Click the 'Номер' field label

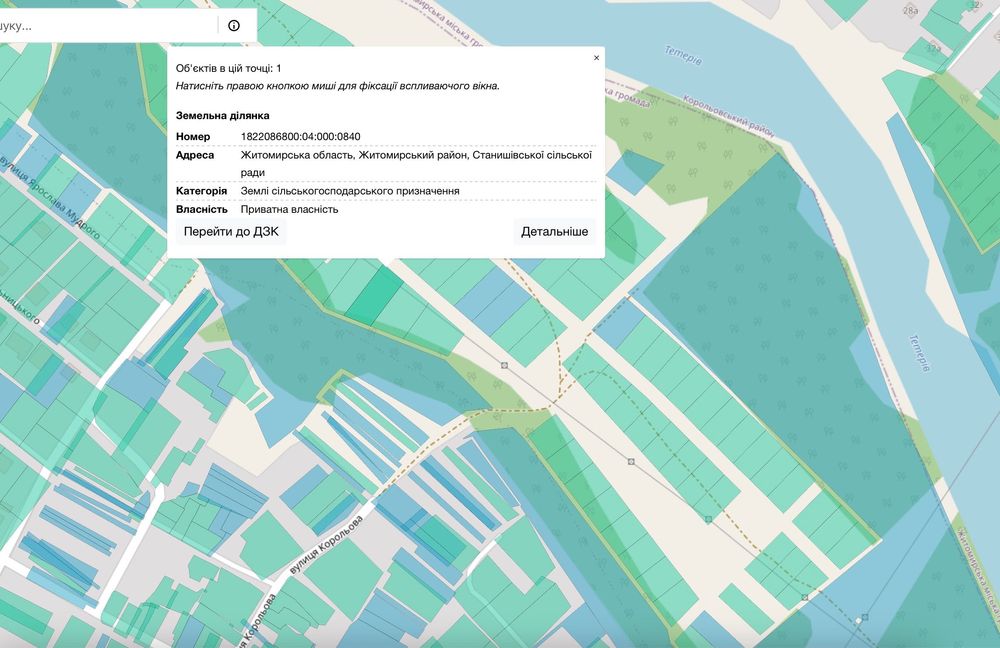(x=193, y=136)
